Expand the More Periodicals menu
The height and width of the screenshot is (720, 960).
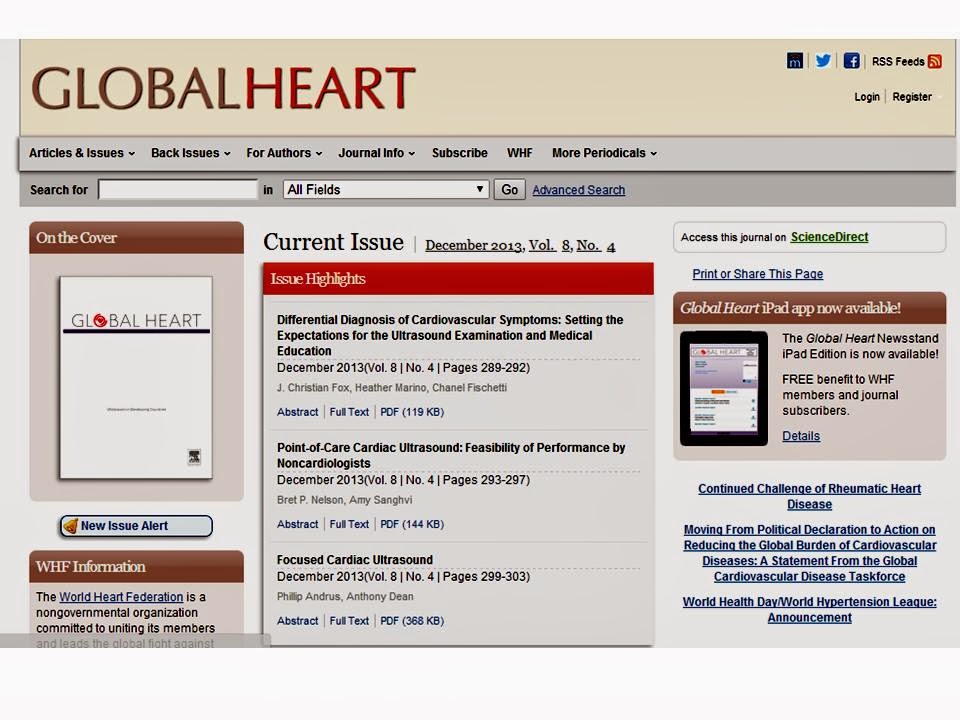tap(604, 153)
